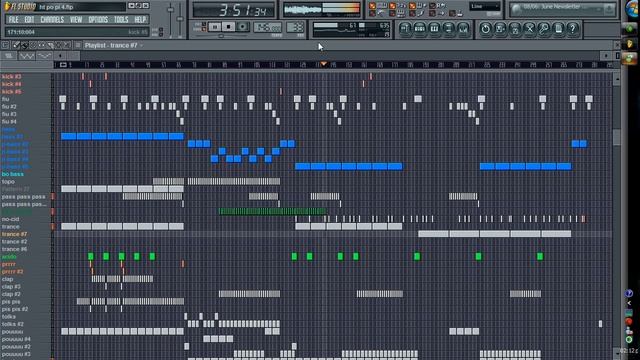Toggle the countdown before recording option
This screenshot has width=640, height=360.
(392, 6)
